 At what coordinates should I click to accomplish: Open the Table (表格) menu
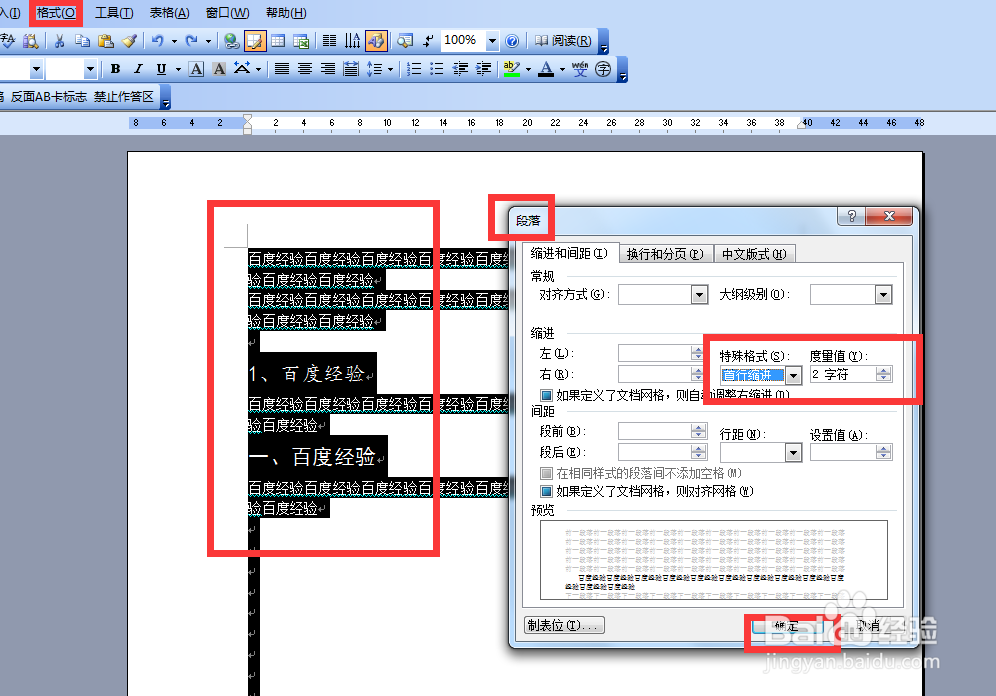pyautogui.click(x=169, y=13)
